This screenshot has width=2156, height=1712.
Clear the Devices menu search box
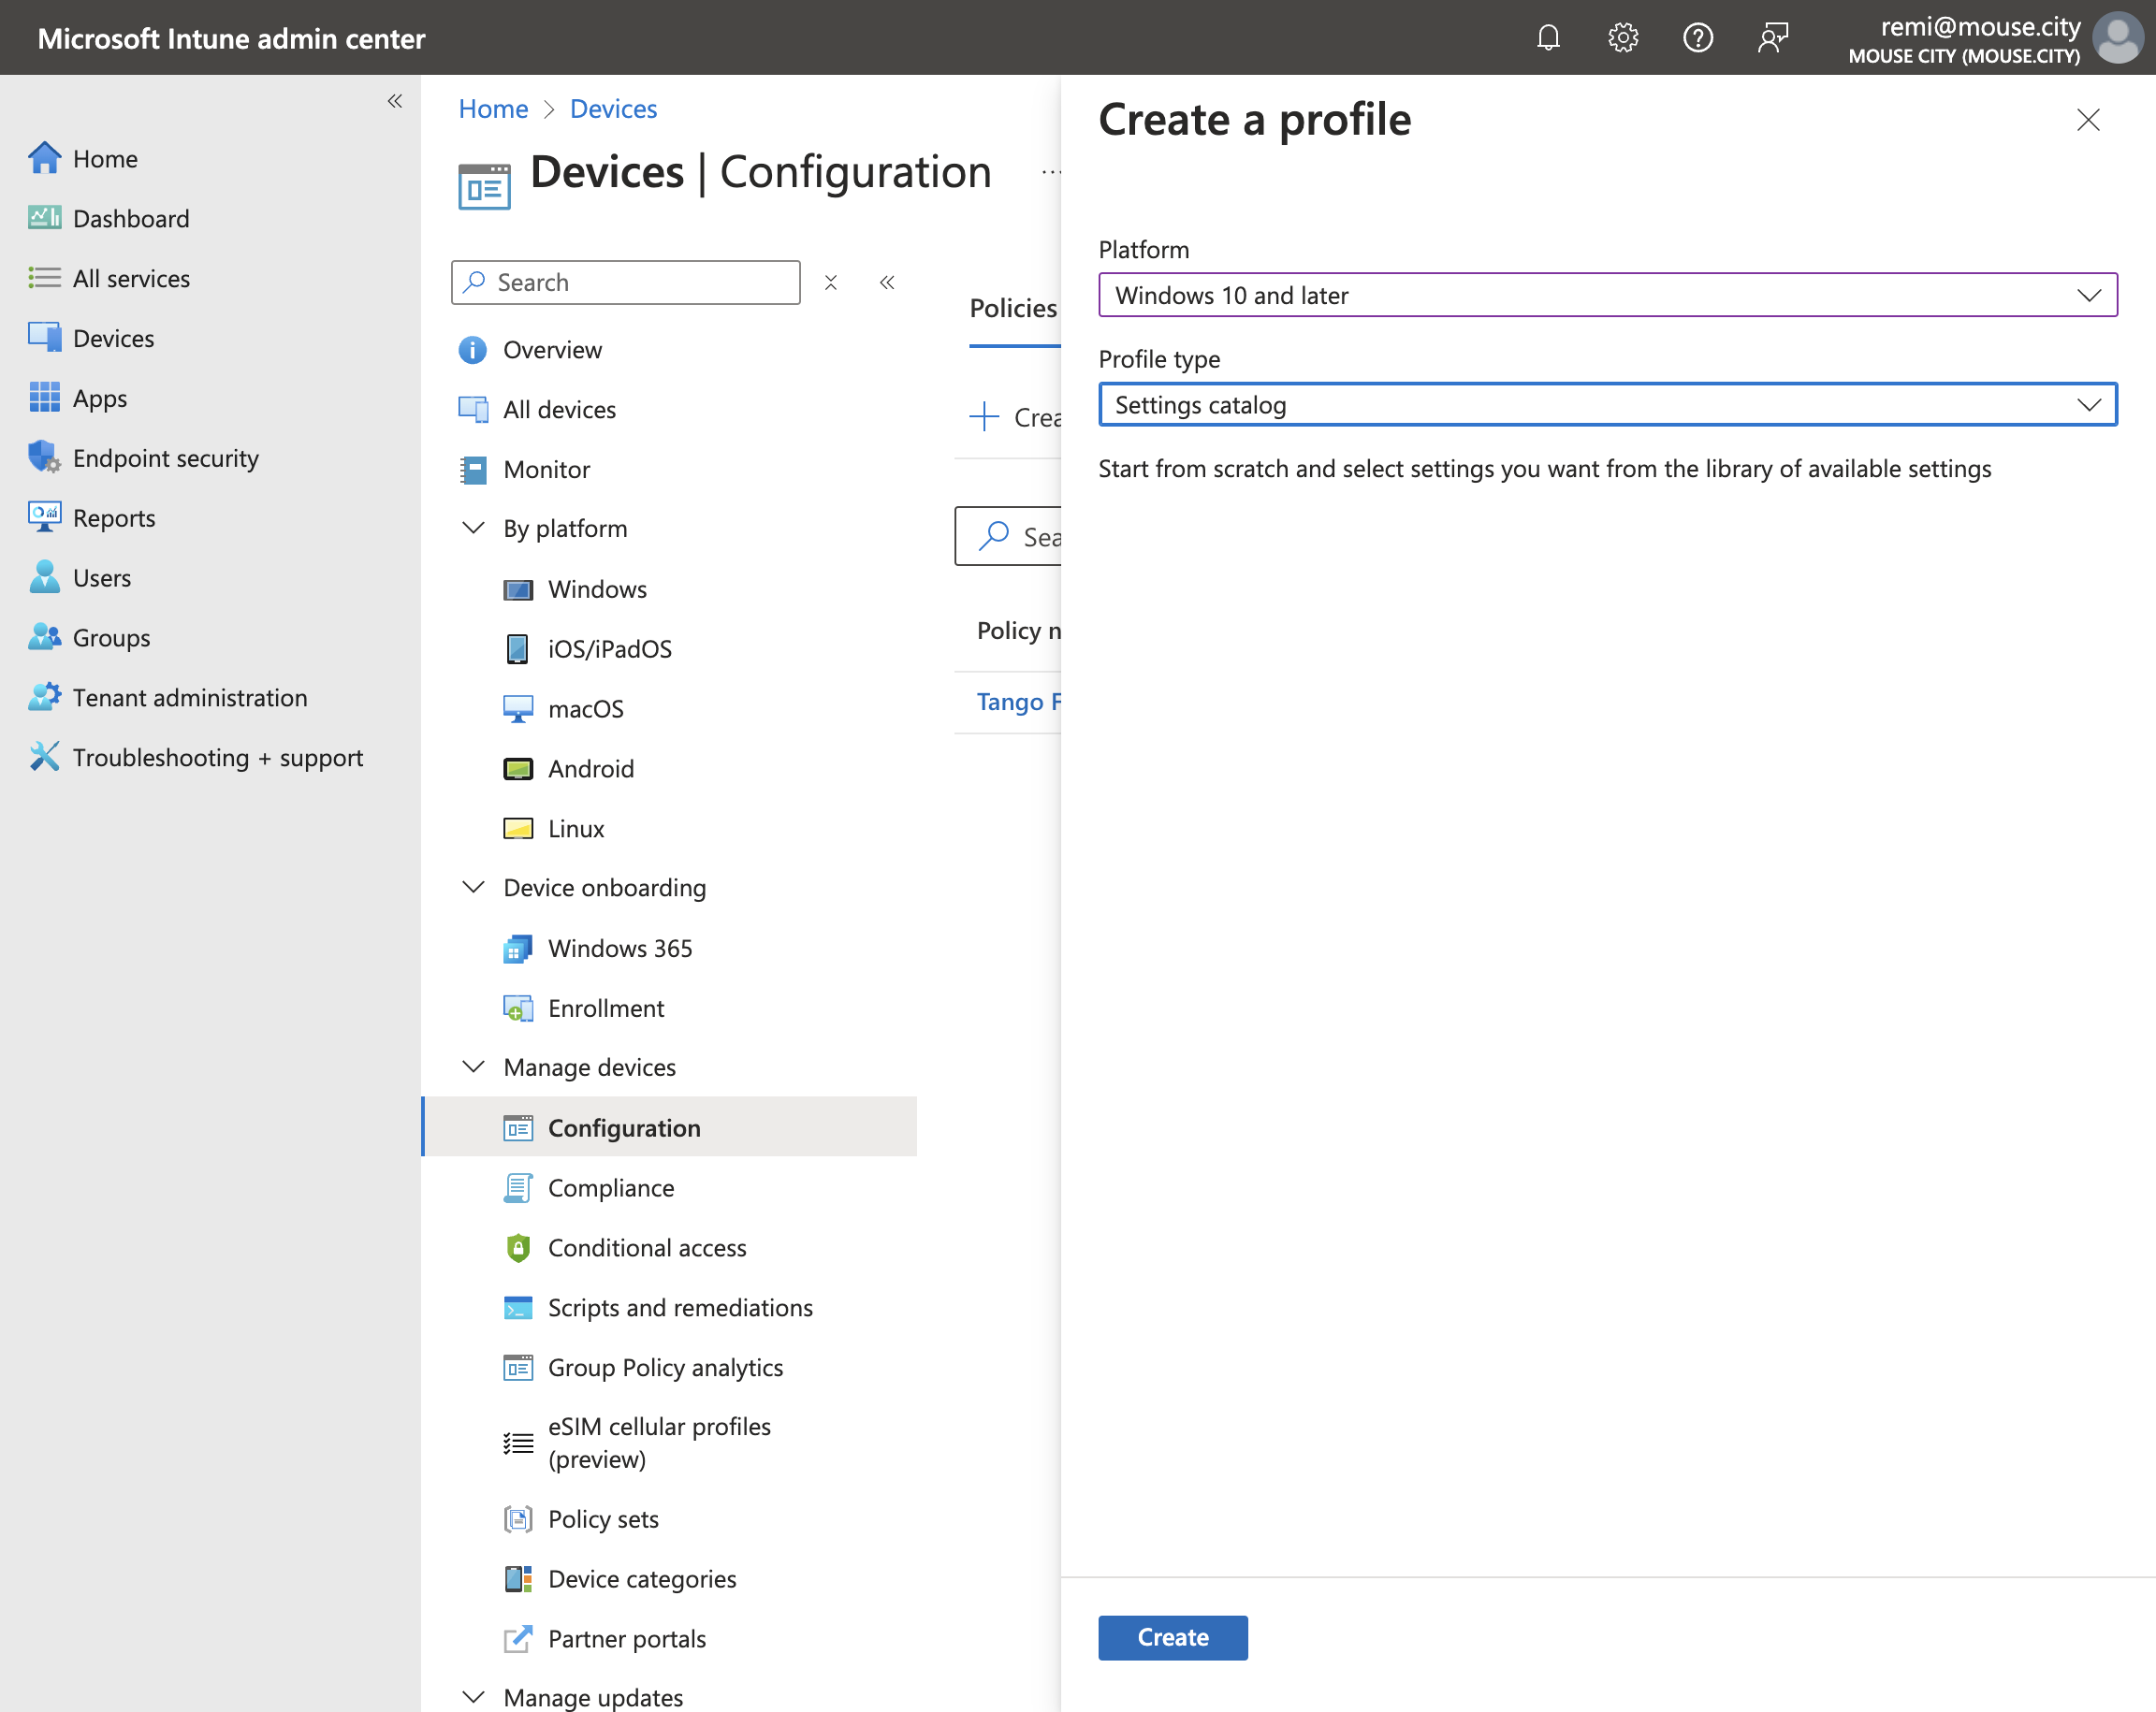pyautogui.click(x=830, y=282)
